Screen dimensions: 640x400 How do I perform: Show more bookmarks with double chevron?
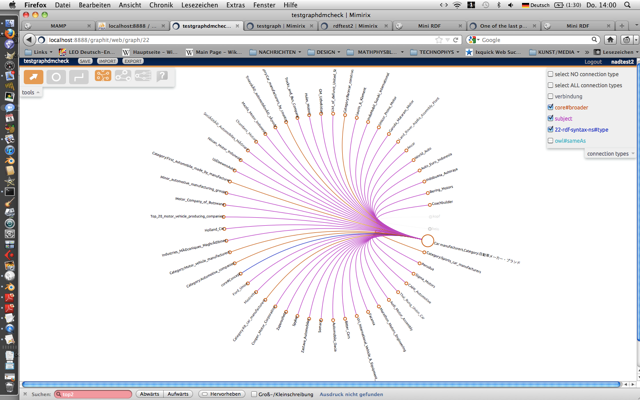[587, 52]
